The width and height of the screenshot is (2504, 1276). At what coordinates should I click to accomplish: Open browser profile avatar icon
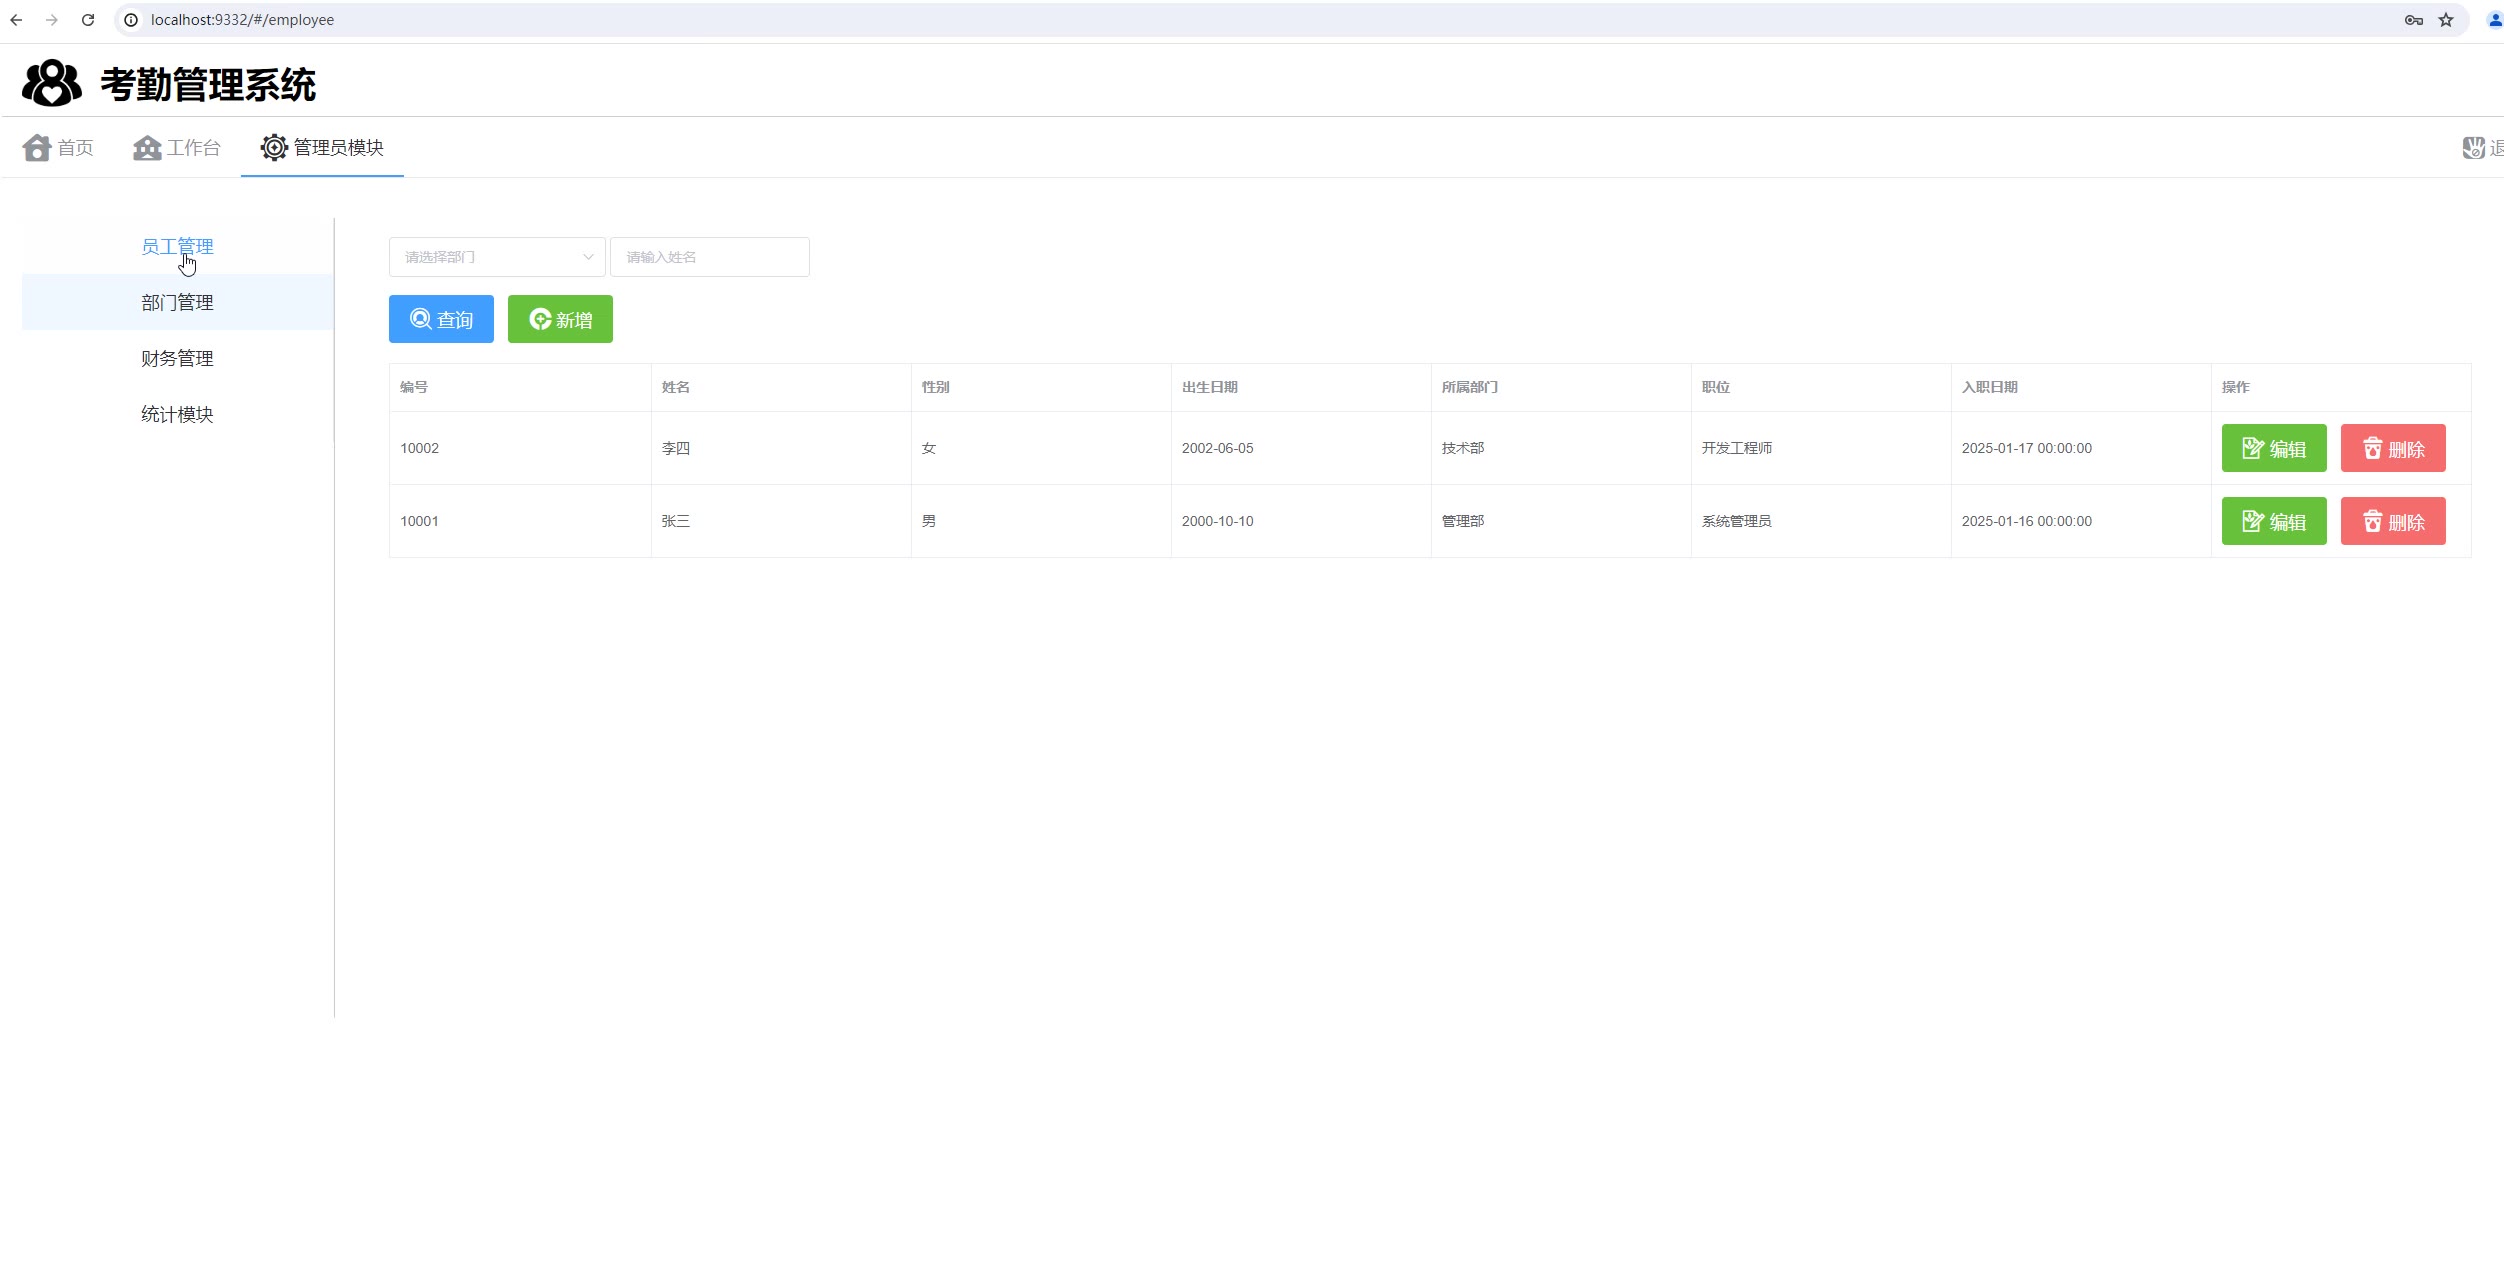coord(2494,20)
